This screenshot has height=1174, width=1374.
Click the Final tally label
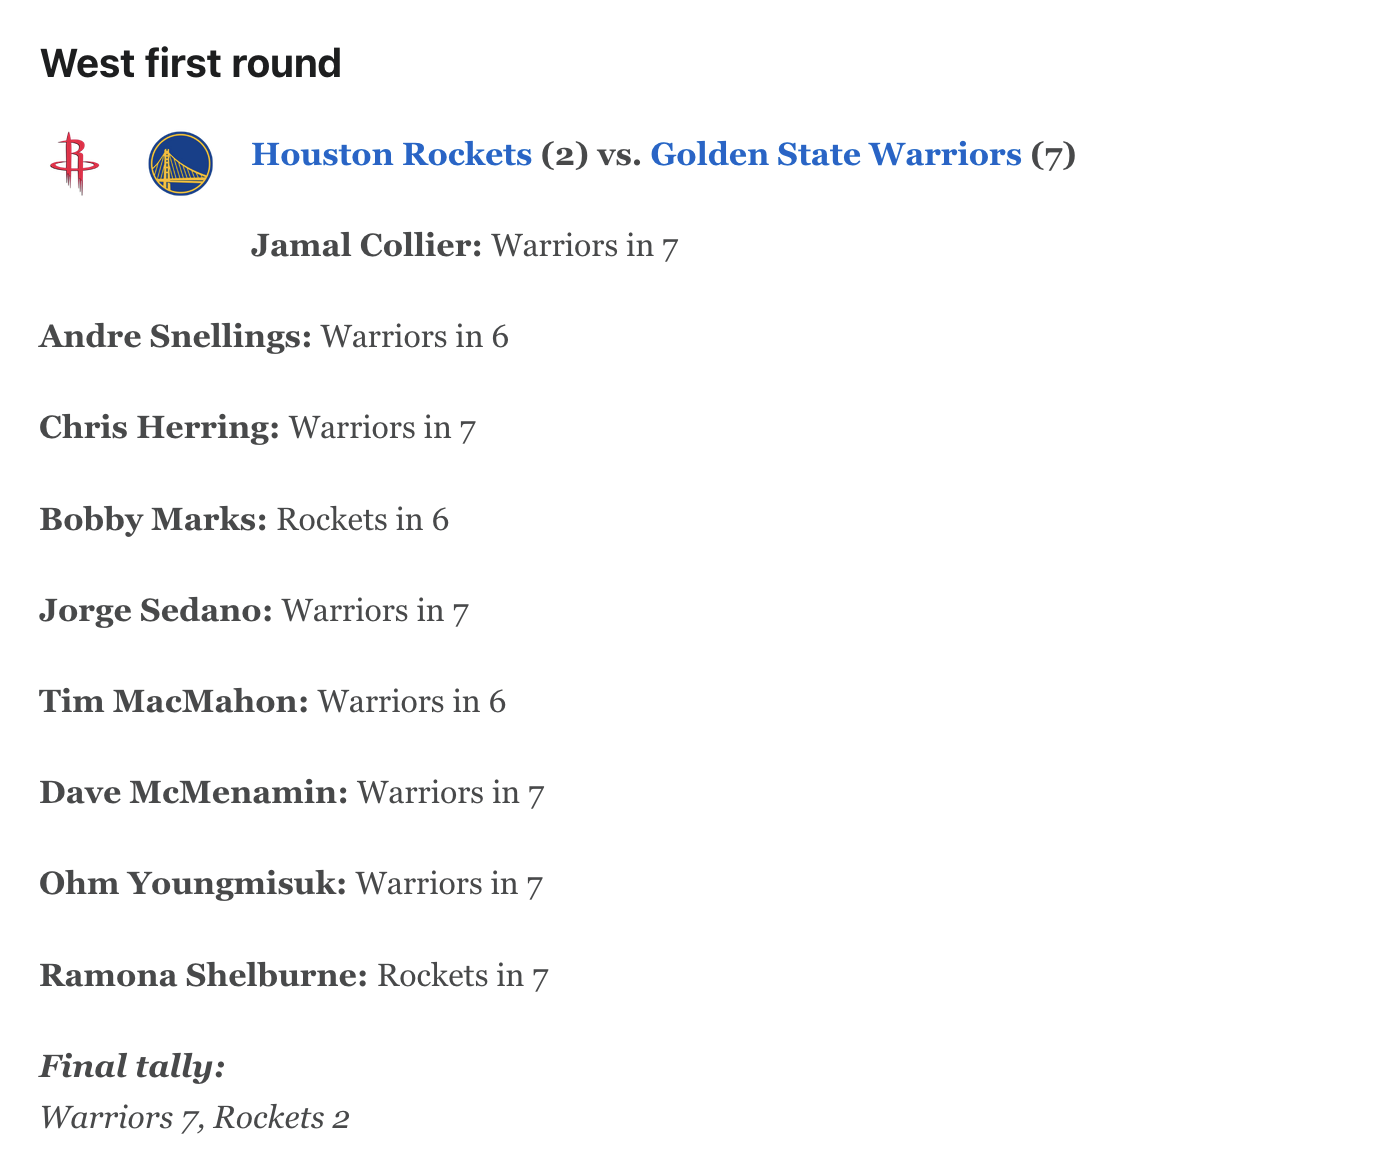pyautogui.click(x=133, y=1067)
